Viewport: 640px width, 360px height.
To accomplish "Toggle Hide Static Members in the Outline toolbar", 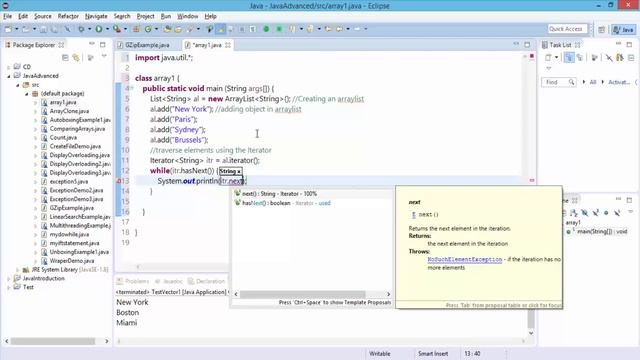I will pos(596,213).
